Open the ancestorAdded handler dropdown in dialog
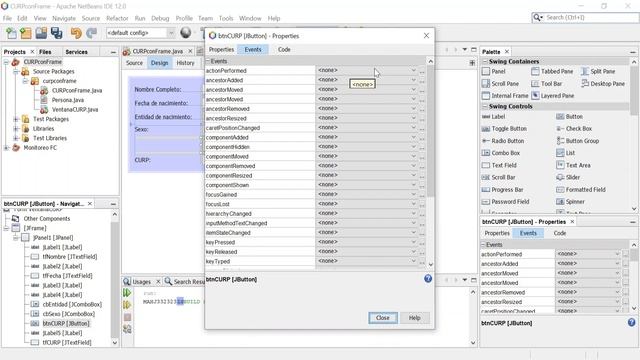640x360 pixels. coord(413,80)
